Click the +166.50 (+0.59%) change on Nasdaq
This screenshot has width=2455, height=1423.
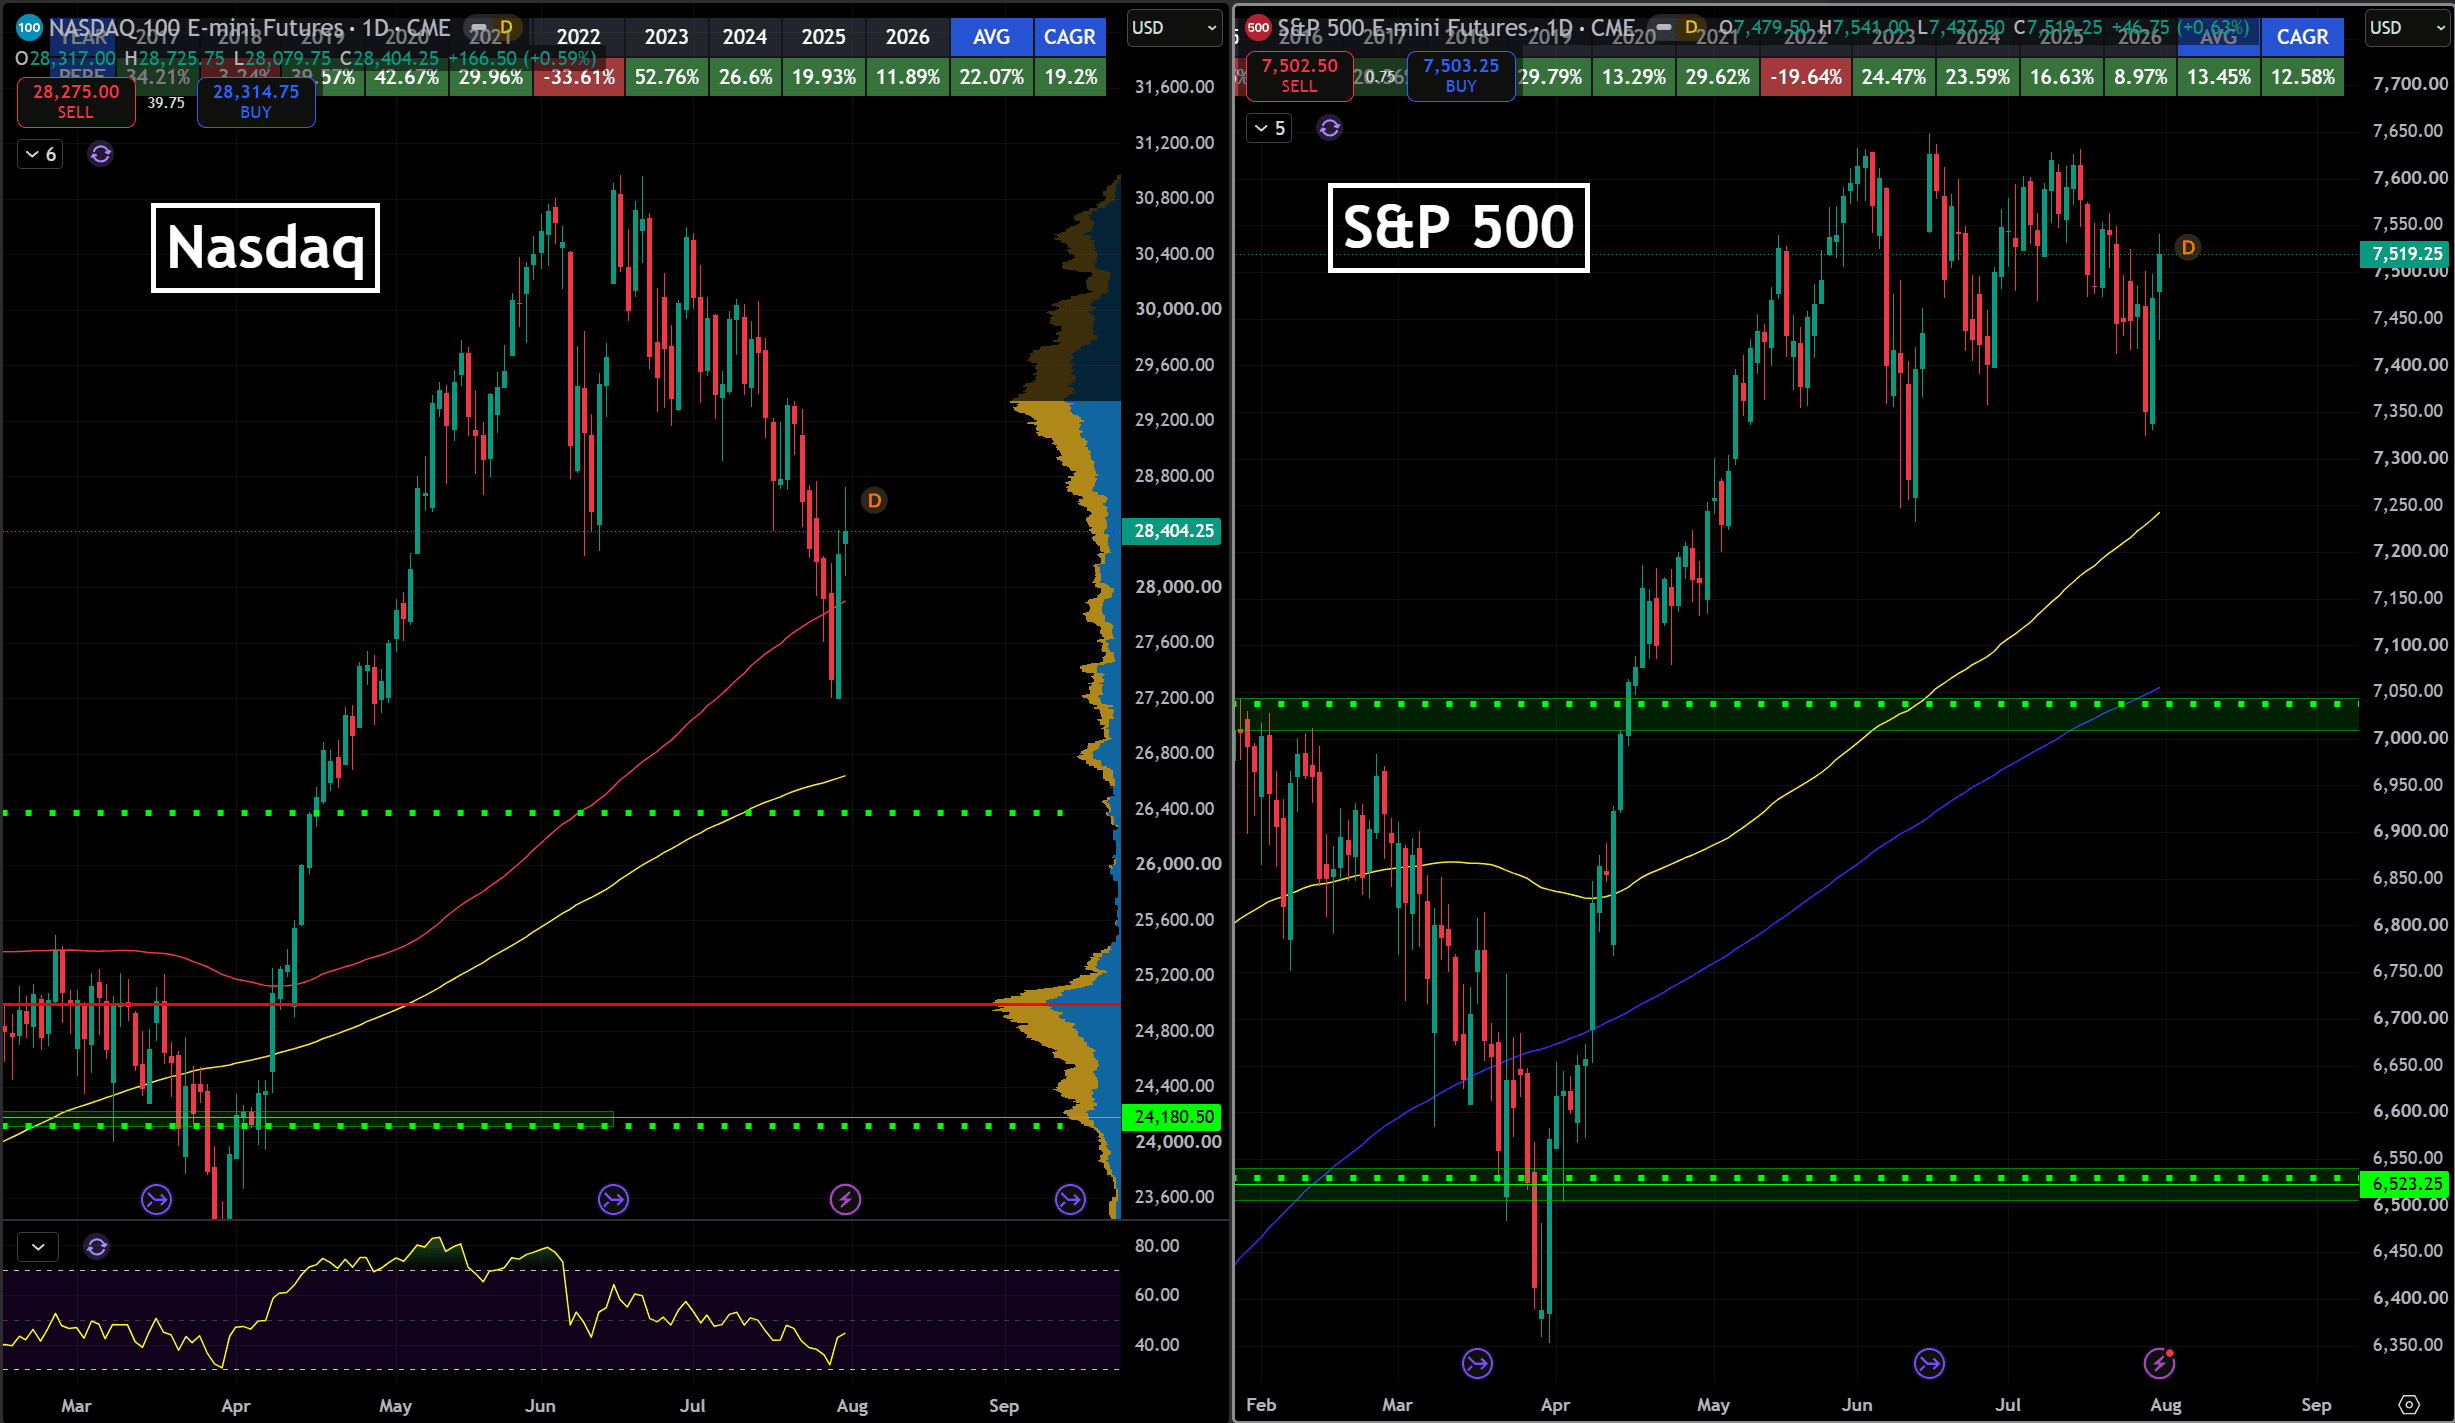(x=522, y=58)
